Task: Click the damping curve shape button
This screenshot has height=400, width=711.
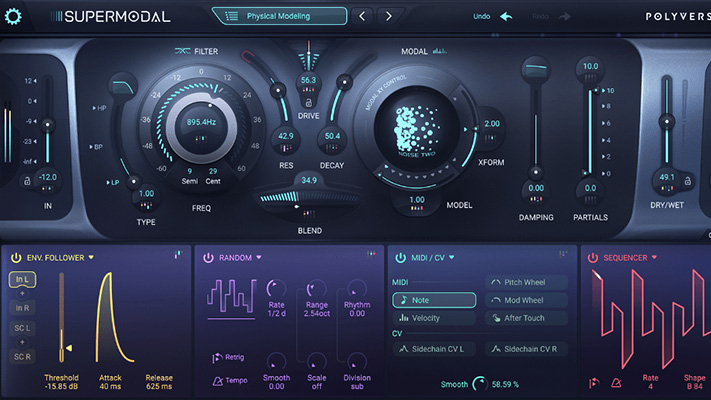Action: tap(536, 68)
